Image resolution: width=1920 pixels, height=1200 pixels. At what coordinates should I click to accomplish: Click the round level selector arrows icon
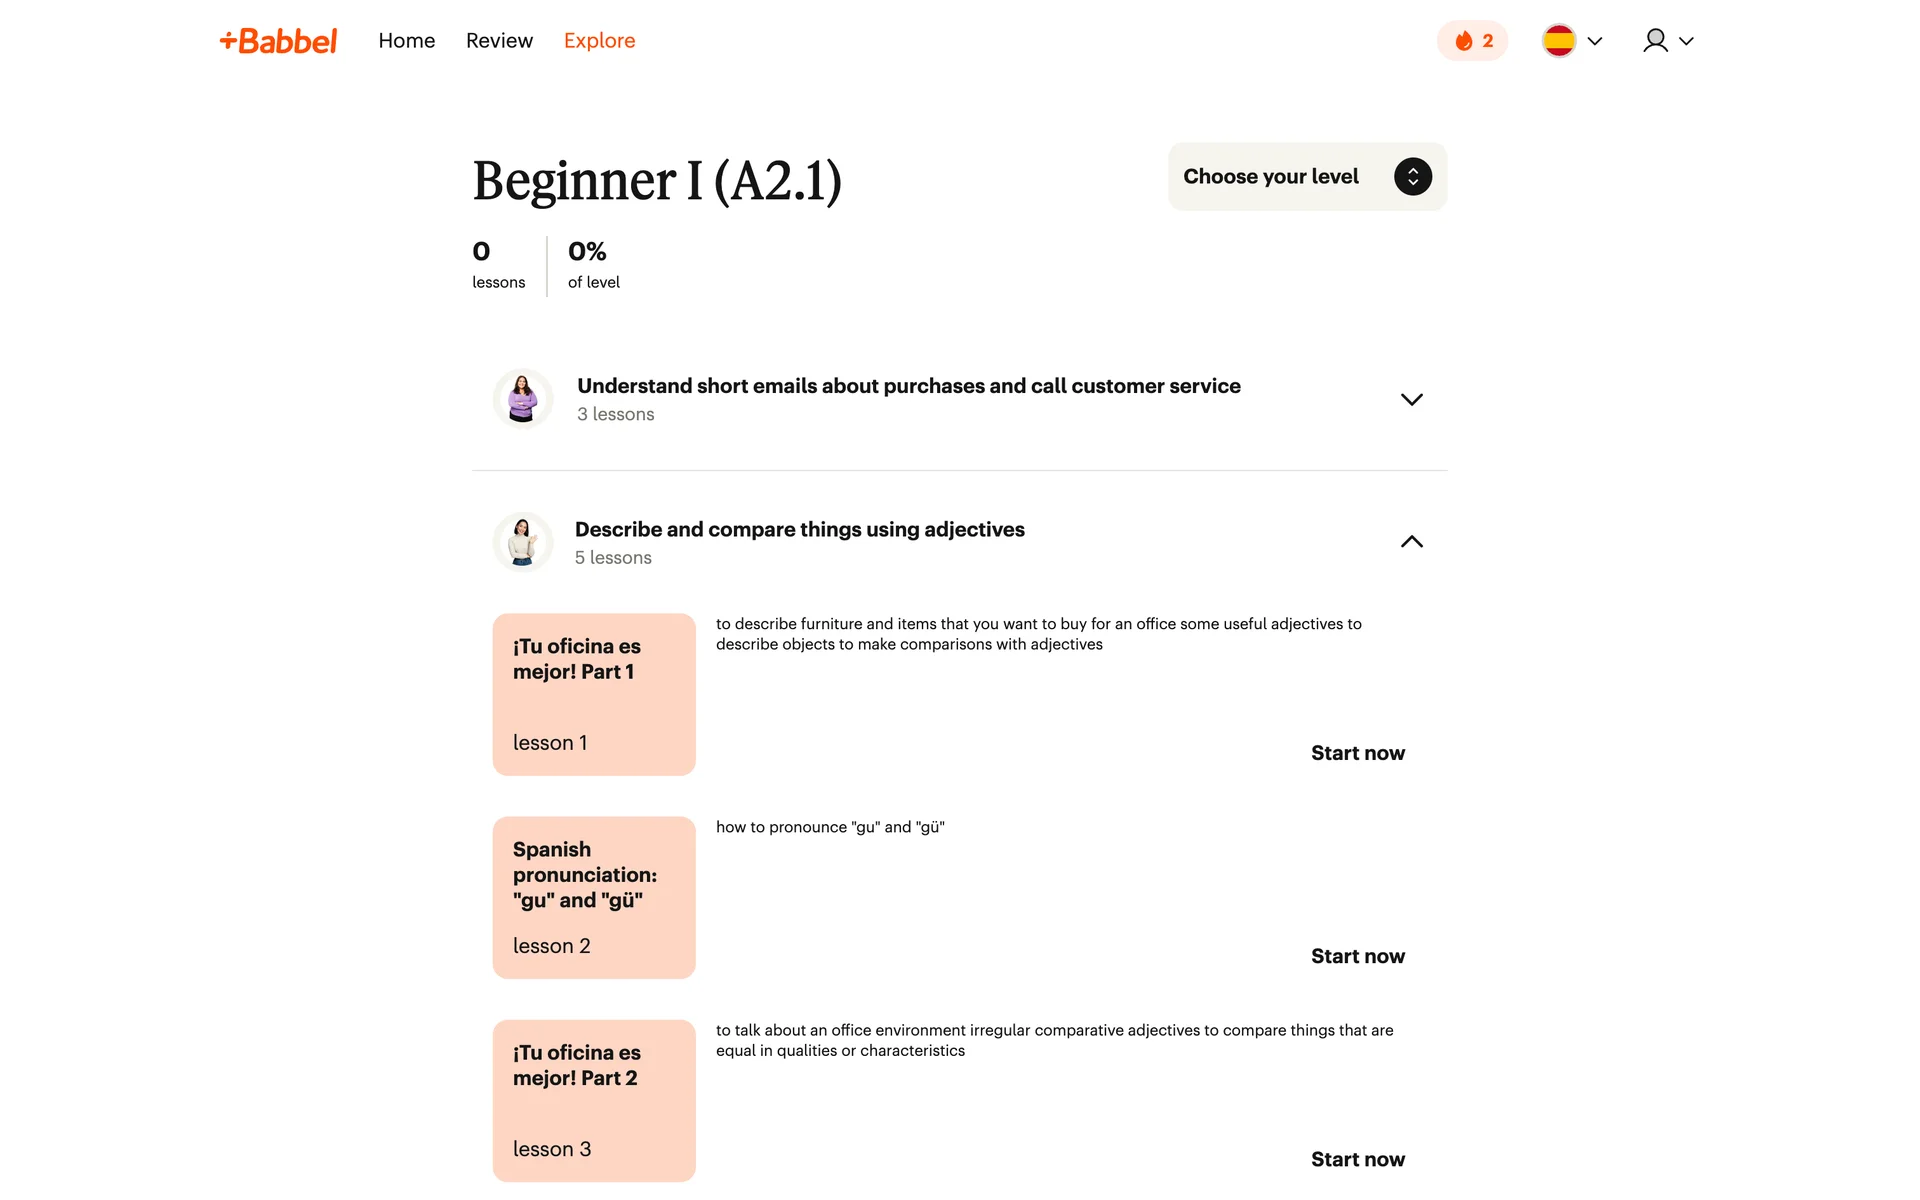click(x=1412, y=177)
